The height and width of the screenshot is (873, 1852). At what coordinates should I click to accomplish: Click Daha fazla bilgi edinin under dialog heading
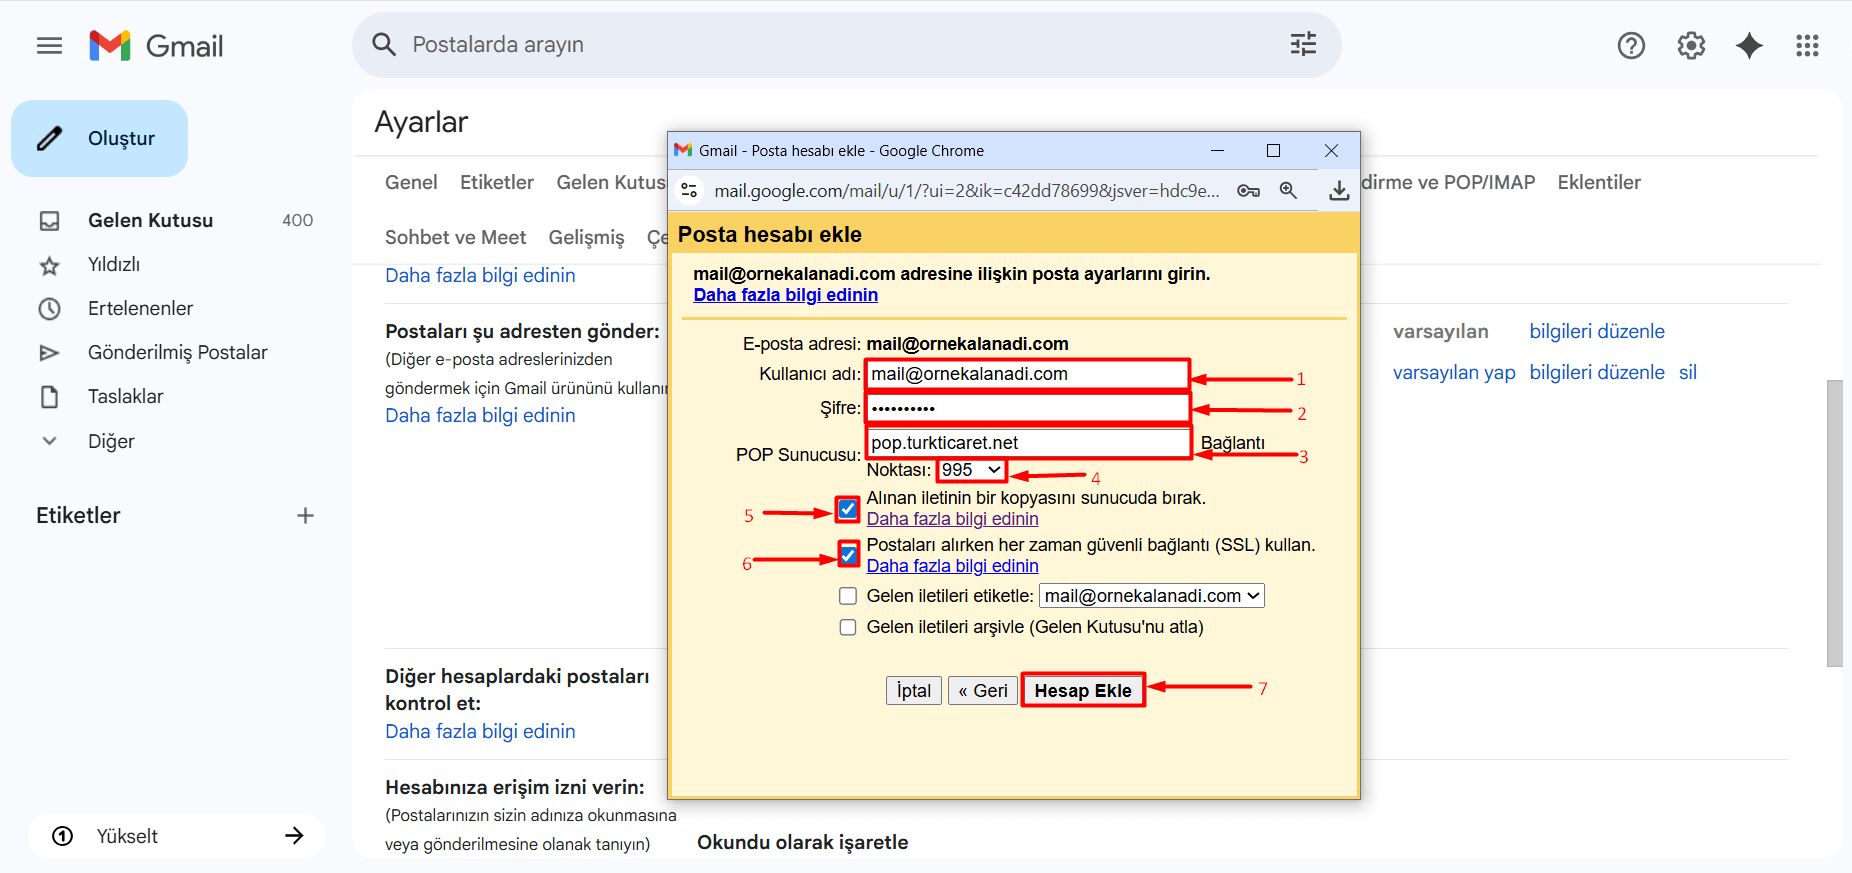(786, 295)
